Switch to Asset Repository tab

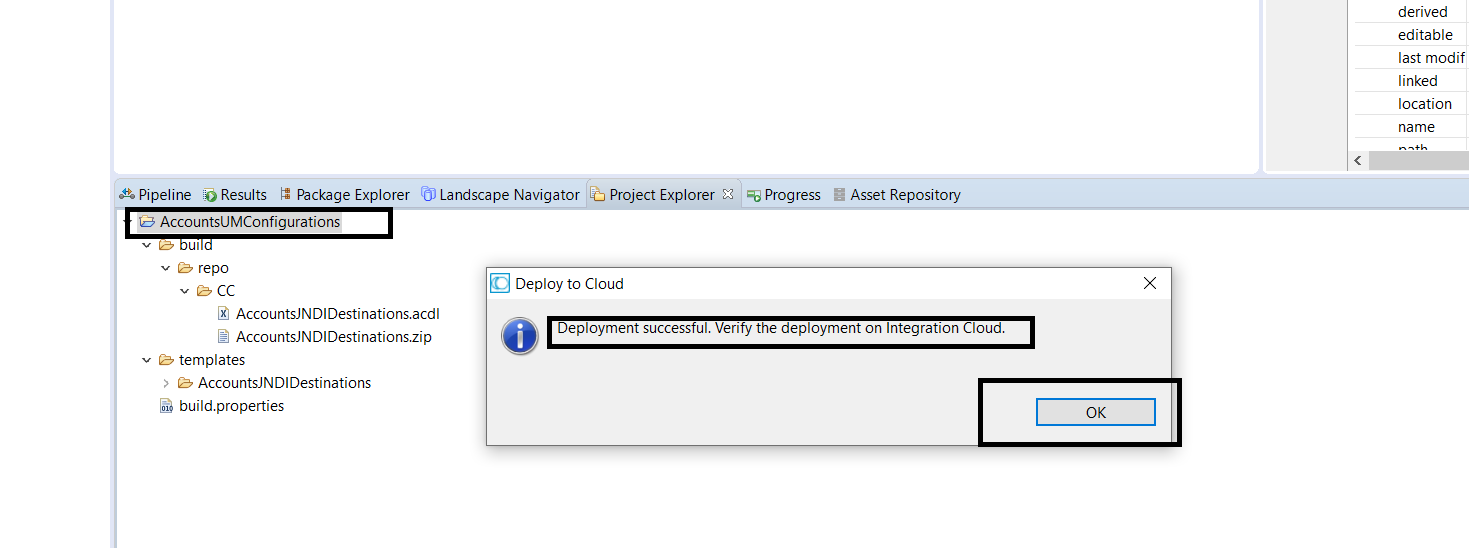click(897, 195)
